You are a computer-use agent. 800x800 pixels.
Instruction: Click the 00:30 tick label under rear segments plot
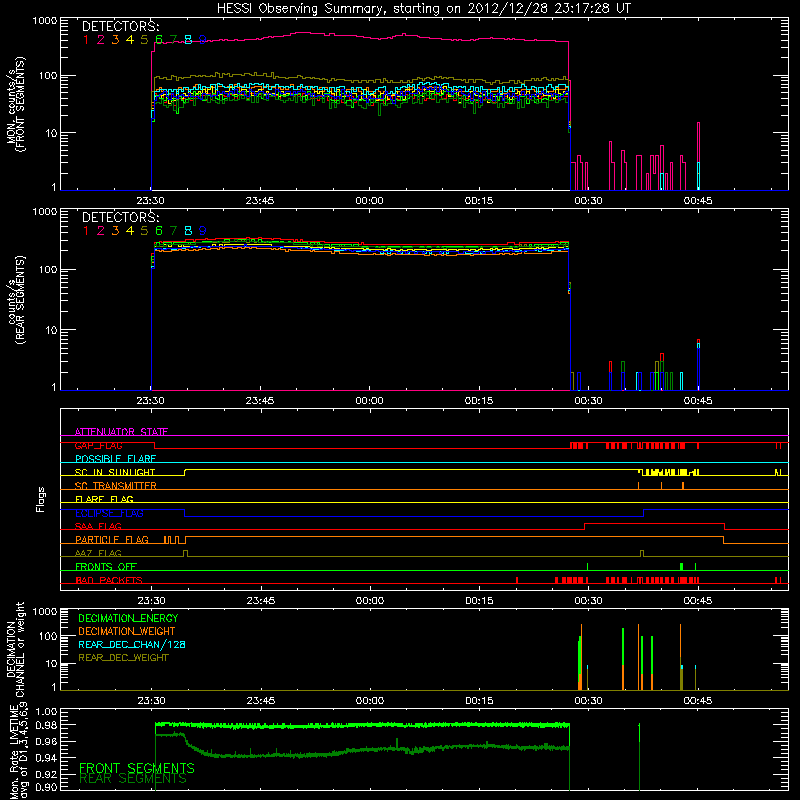click(588, 401)
